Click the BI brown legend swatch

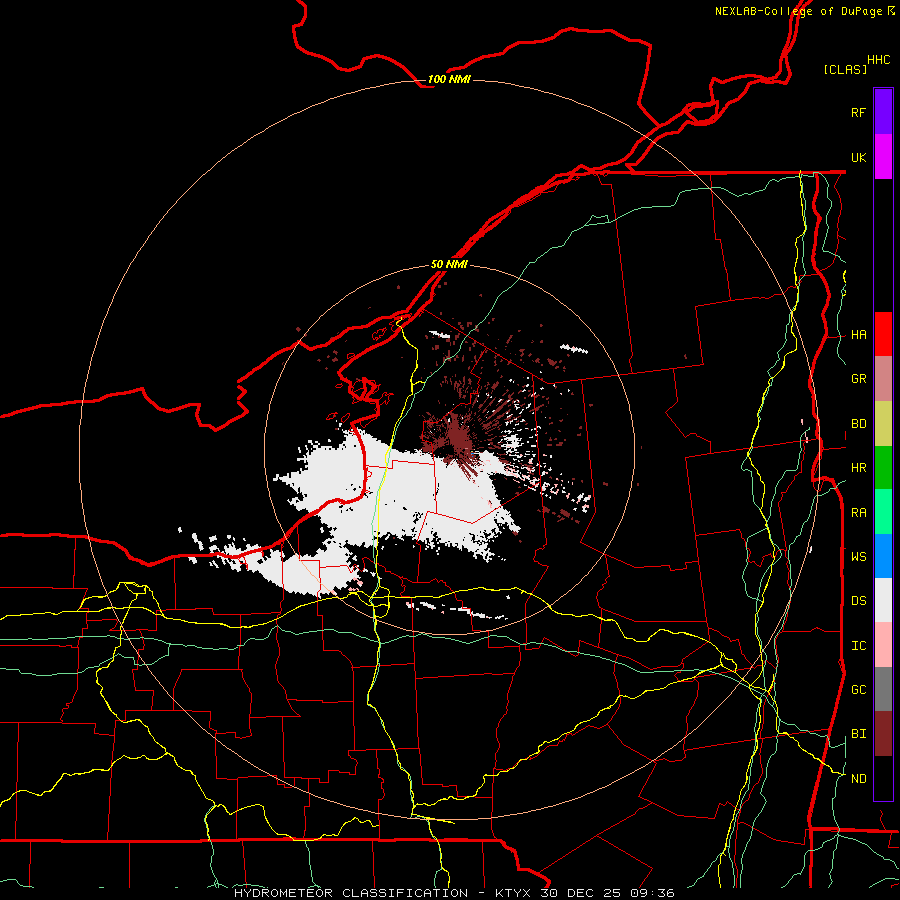point(883,734)
